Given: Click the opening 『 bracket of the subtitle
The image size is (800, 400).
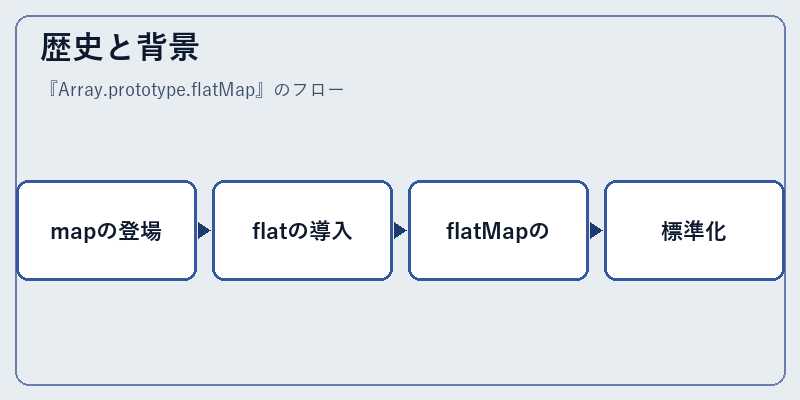Looking at the screenshot, I should coord(51,90).
